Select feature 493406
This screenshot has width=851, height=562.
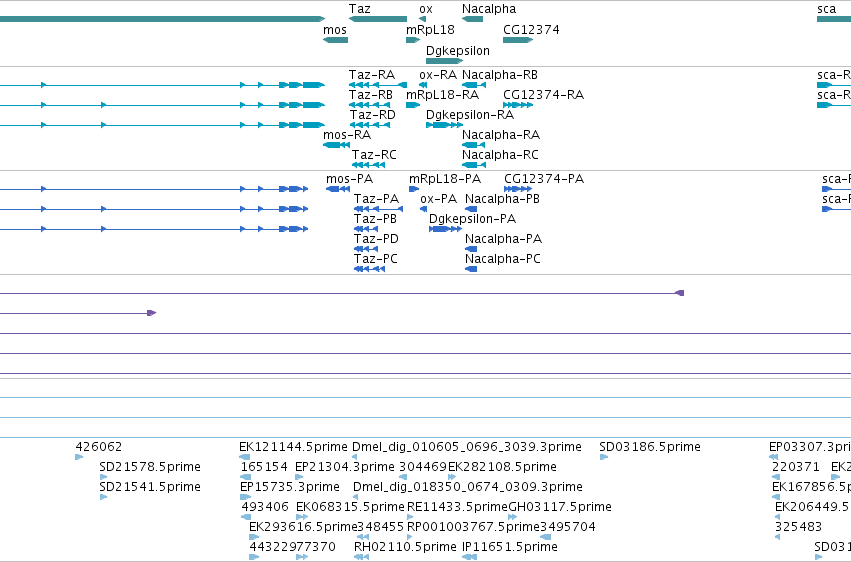(x=265, y=507)
